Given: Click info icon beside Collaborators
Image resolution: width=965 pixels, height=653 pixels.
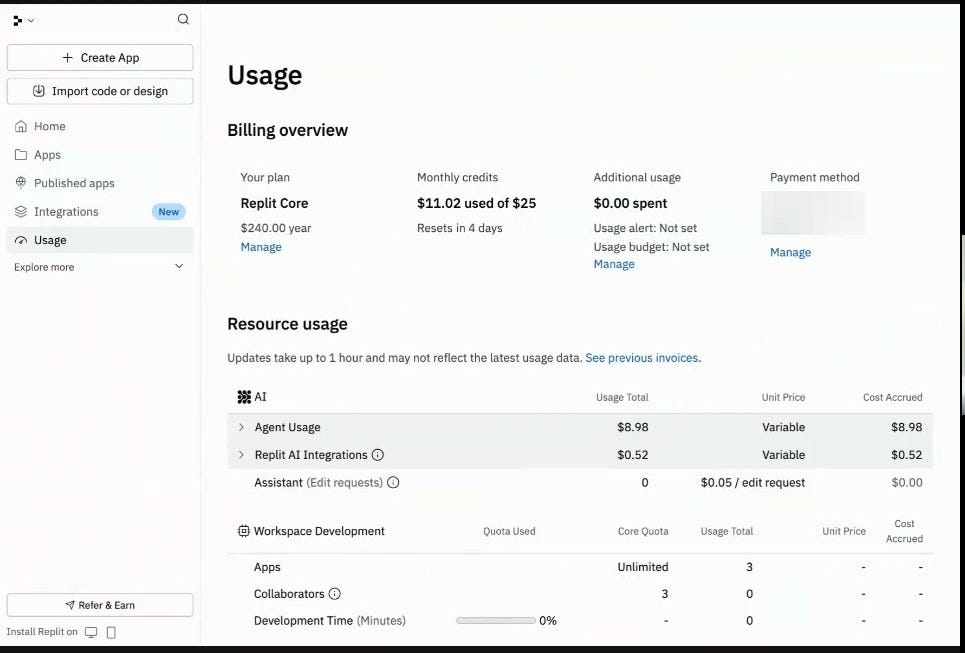Looking at the screenshot, I should [x=334, y=594].
